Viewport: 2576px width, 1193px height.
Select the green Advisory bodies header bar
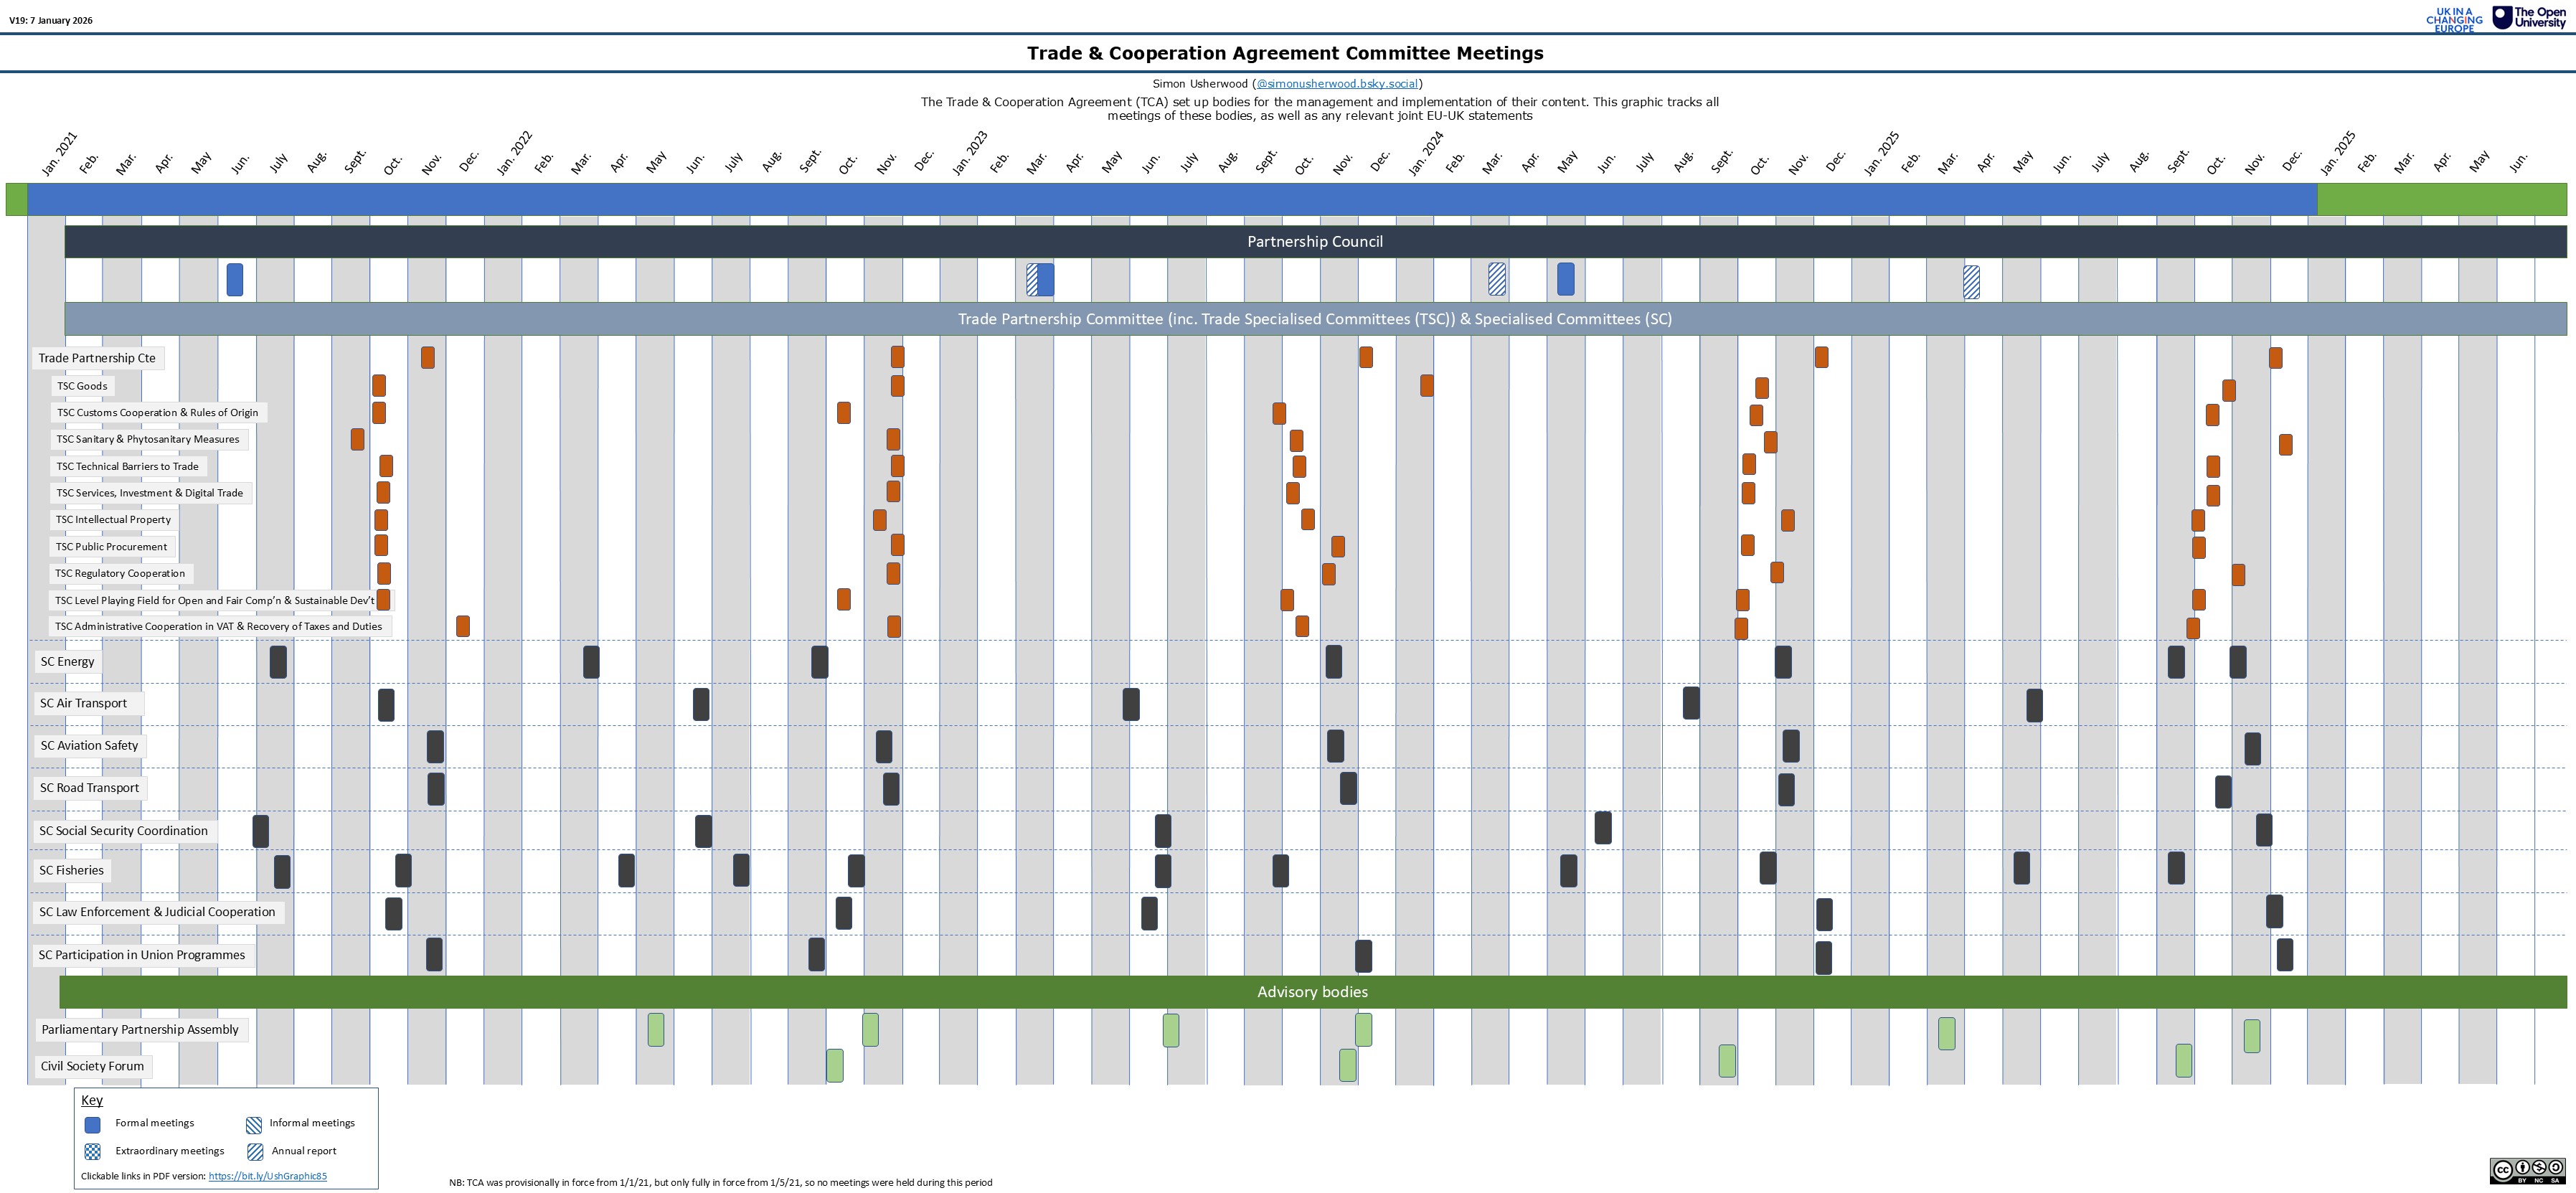[1312, 992]
